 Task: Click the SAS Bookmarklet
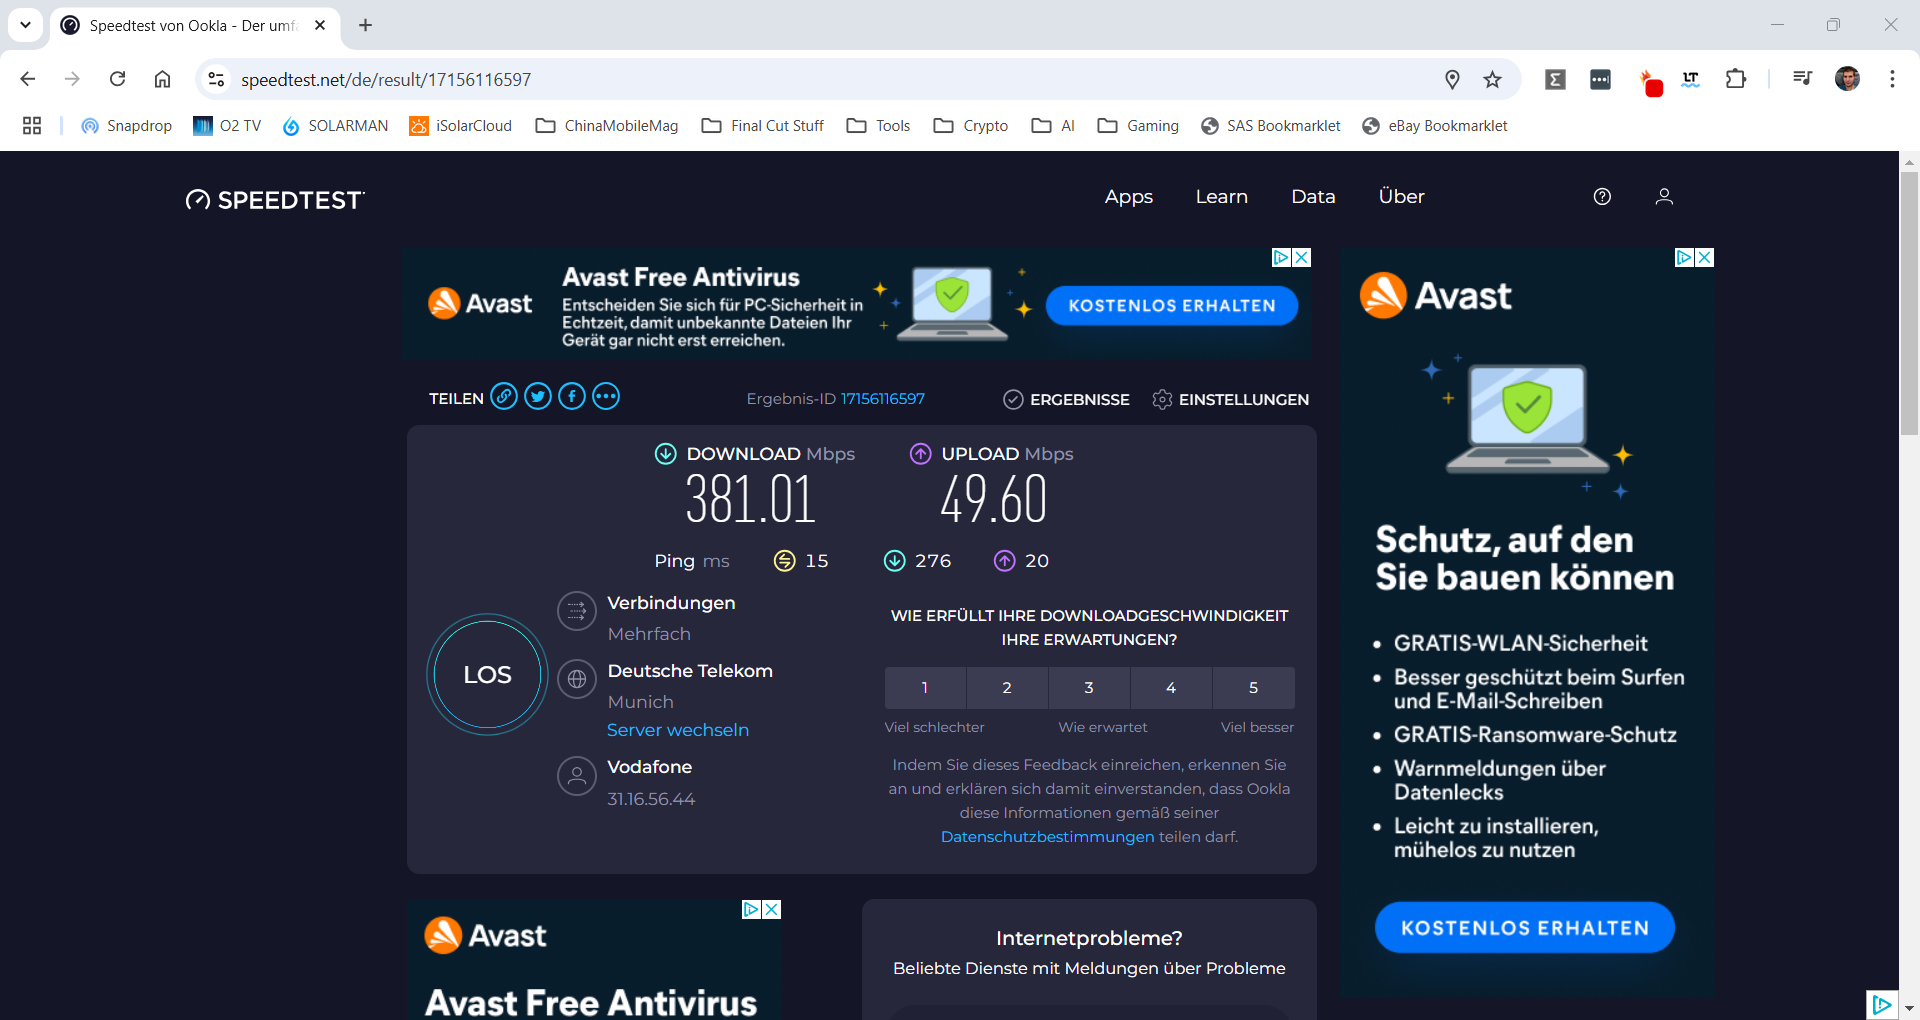tap(1271, 126)
